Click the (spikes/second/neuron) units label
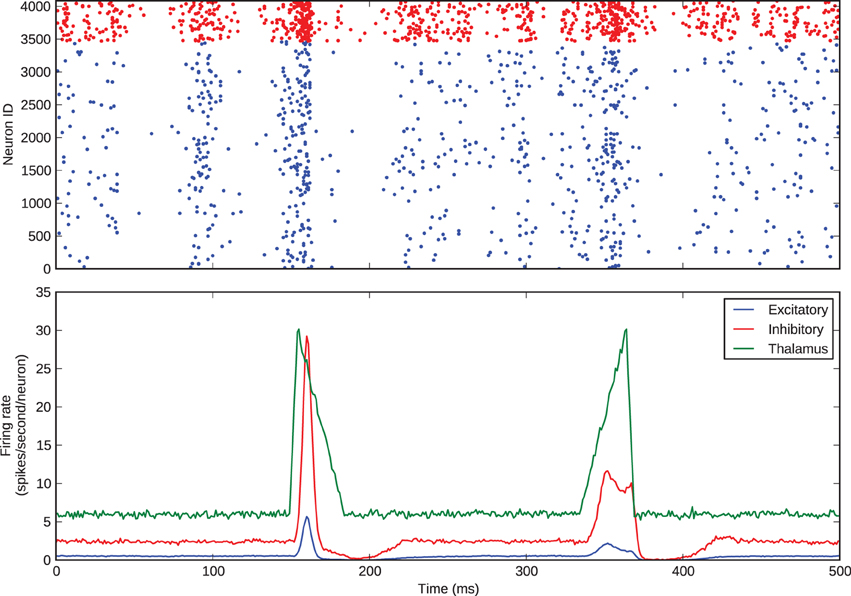This screenshot has width=851, height=596. click(23, 426)
